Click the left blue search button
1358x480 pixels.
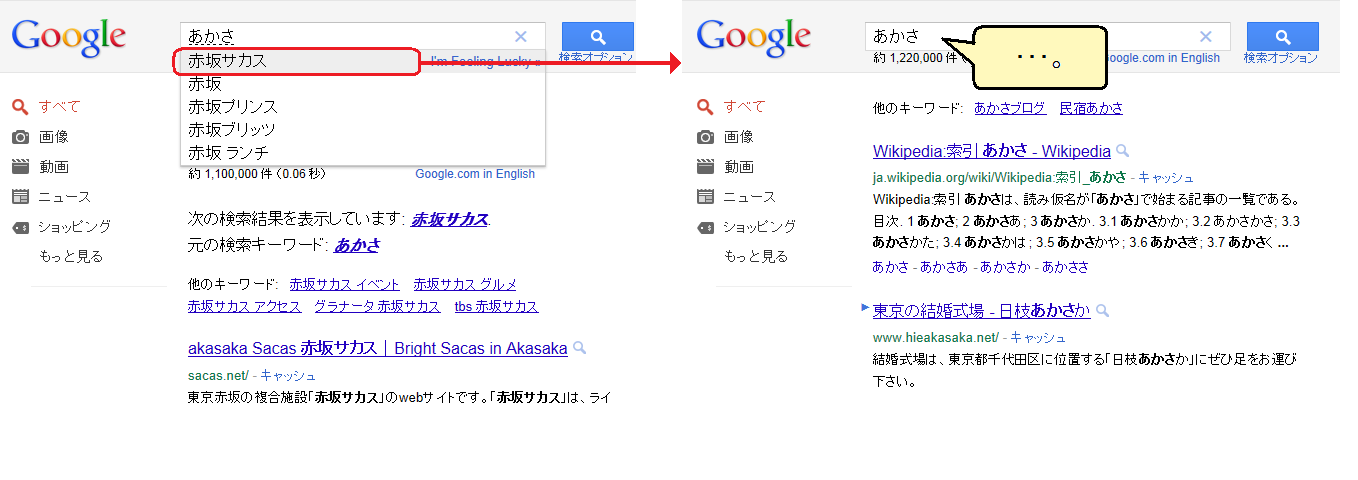coord(598,36)
